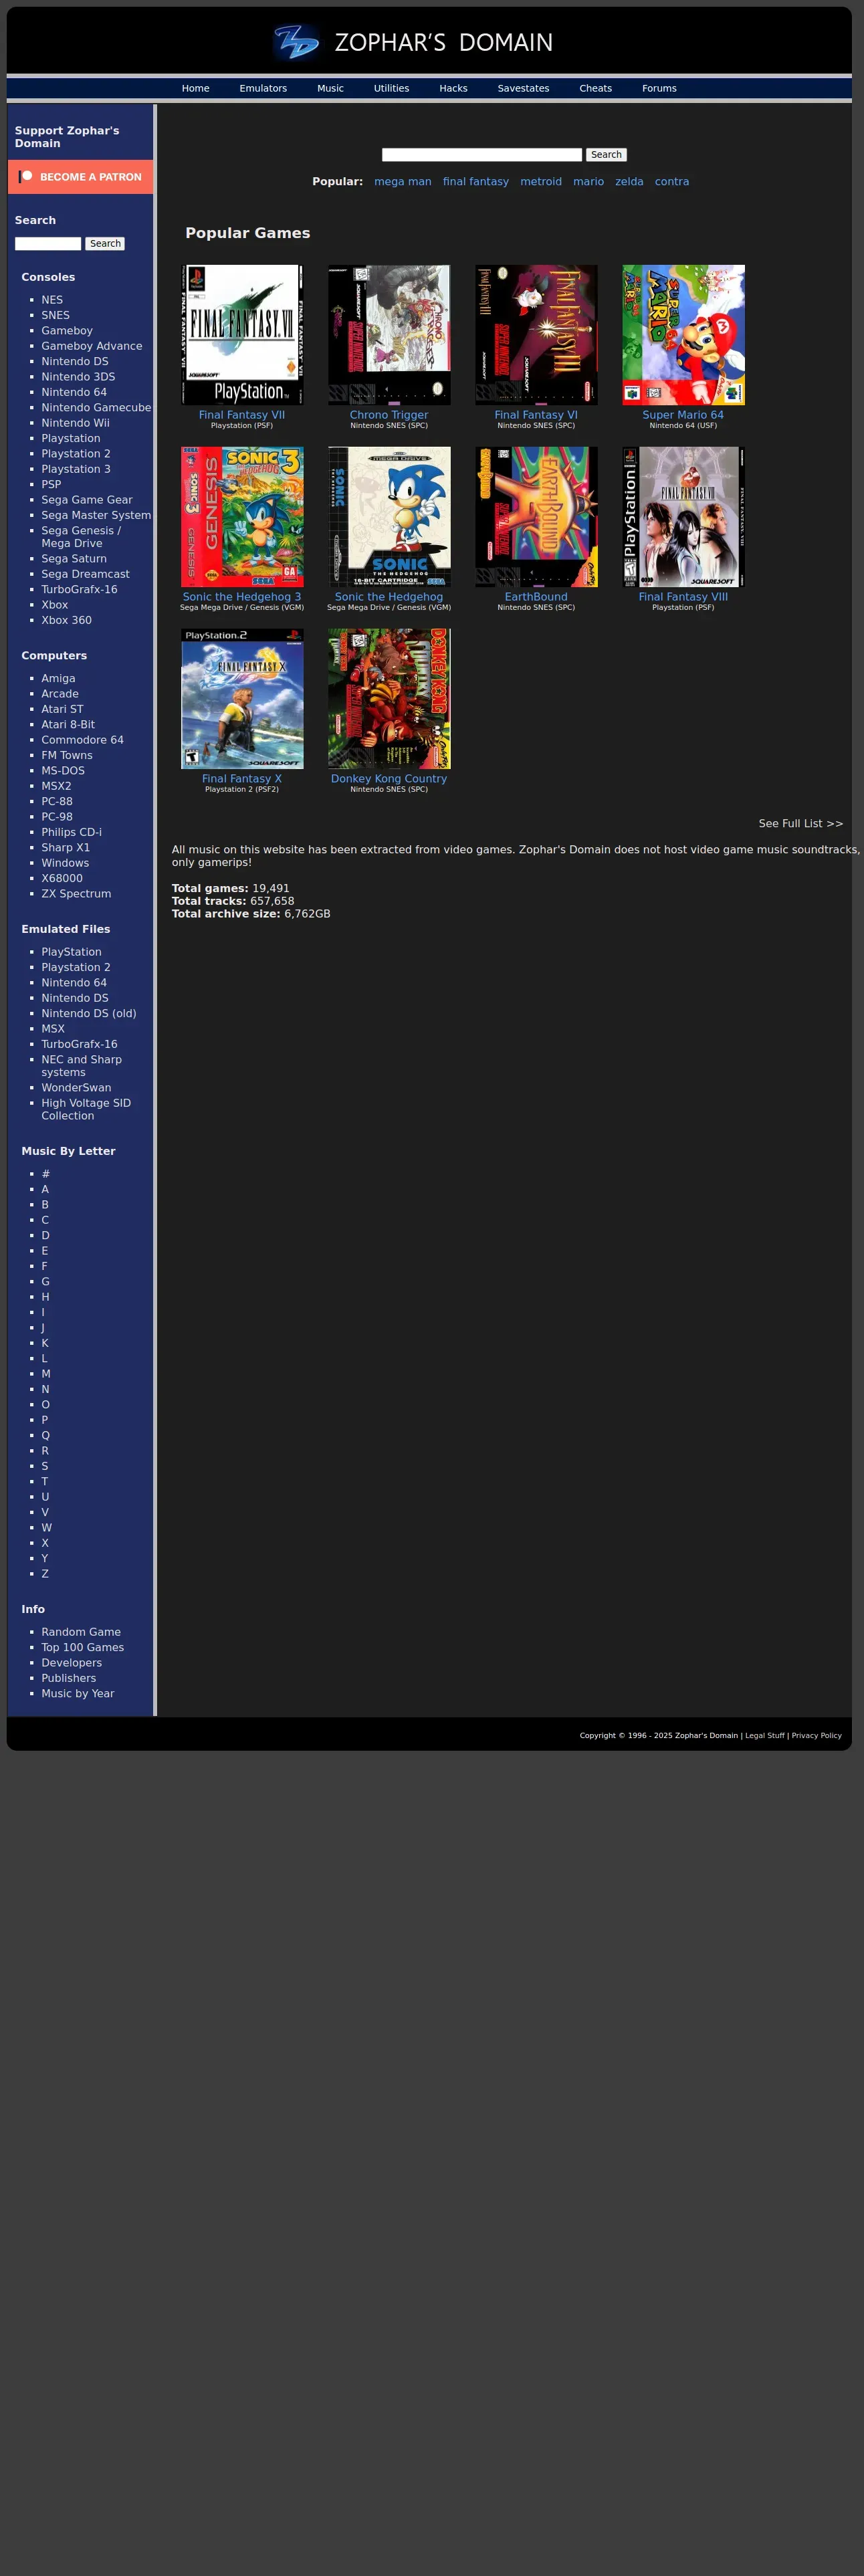Click the Become a Patron button
This screenshot has height=2576, width=864.
click(x=81, y=177)
